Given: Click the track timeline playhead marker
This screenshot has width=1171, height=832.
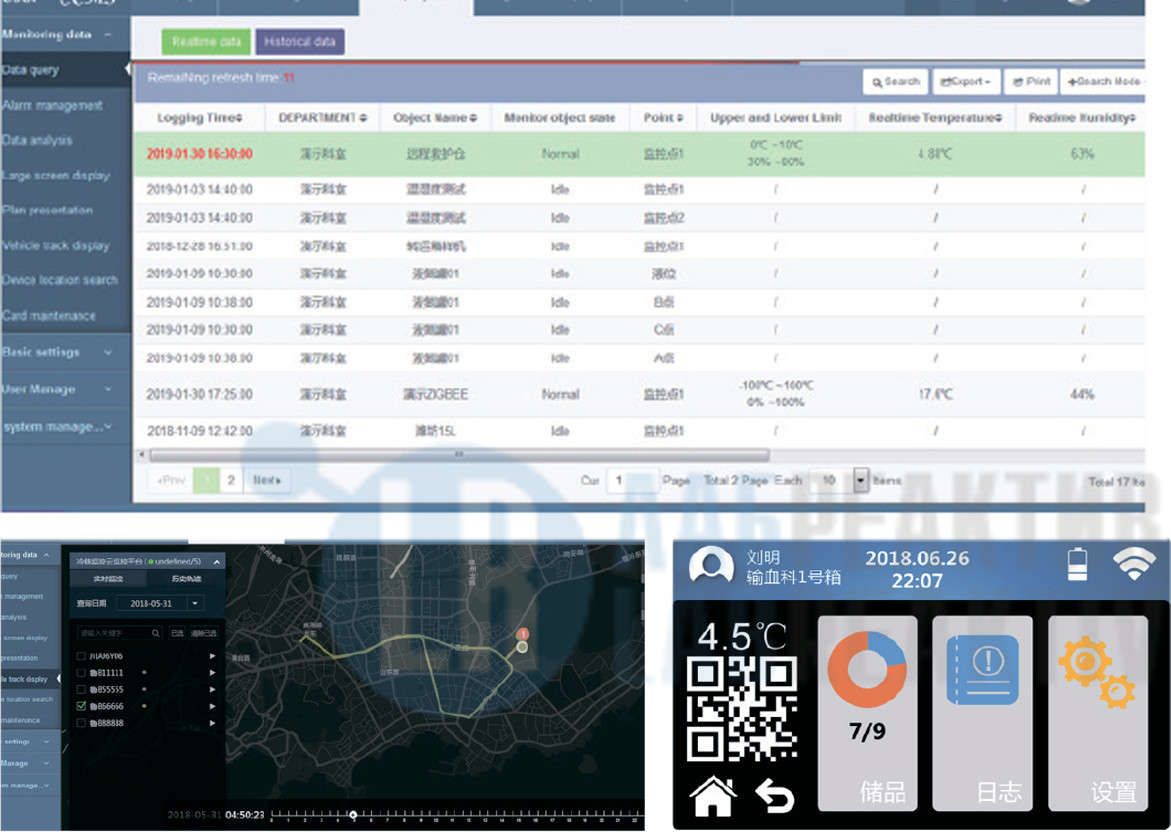Looking at the screenshot, I should click(x=352, y=815).
